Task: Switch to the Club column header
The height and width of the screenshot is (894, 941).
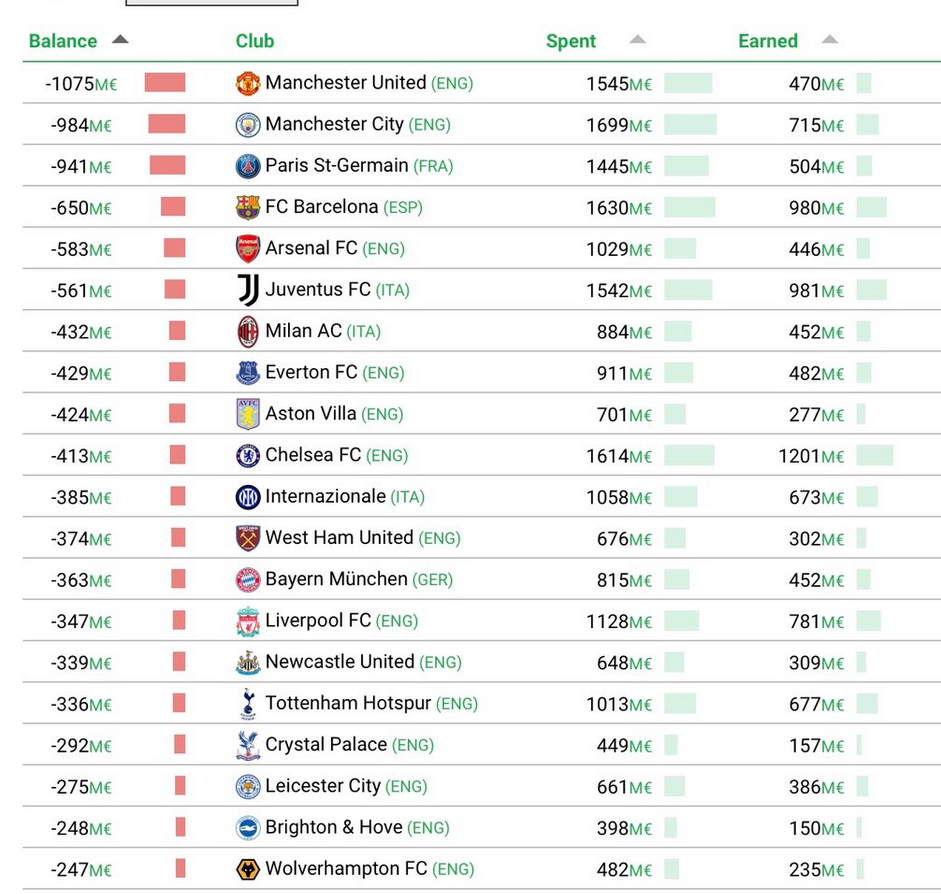Action: click(x=254, y=41)
